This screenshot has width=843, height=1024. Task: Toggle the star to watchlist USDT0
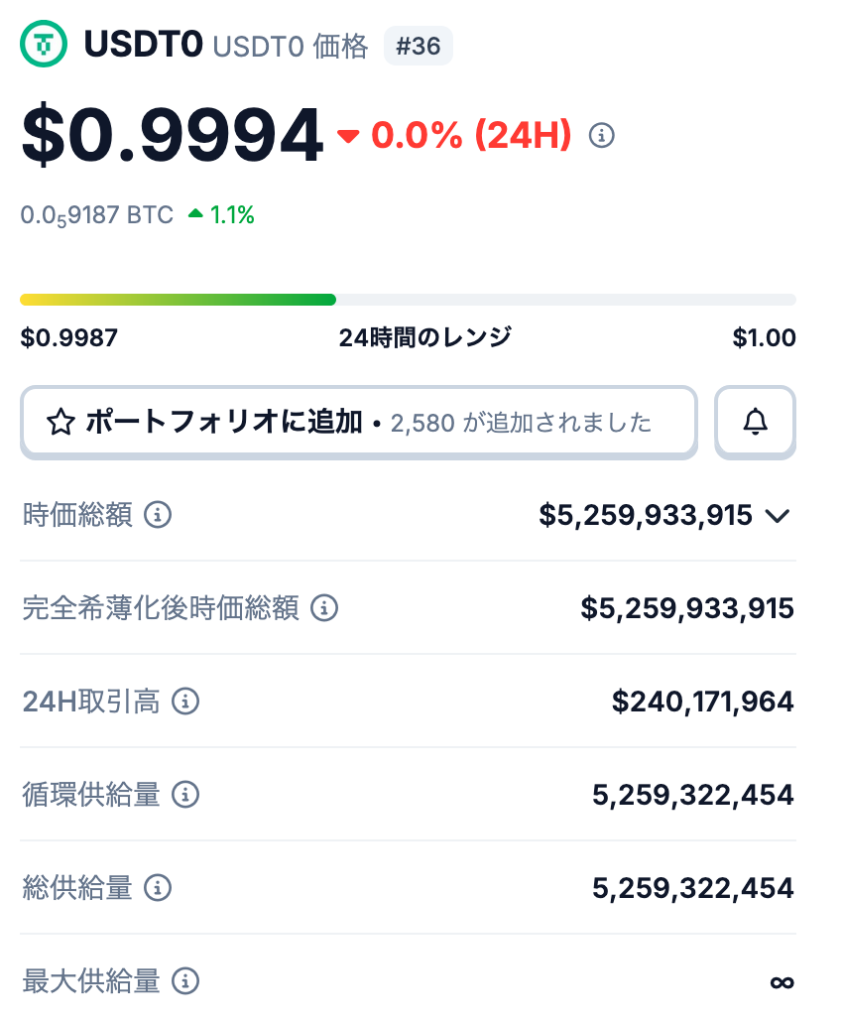click(58, 421)
